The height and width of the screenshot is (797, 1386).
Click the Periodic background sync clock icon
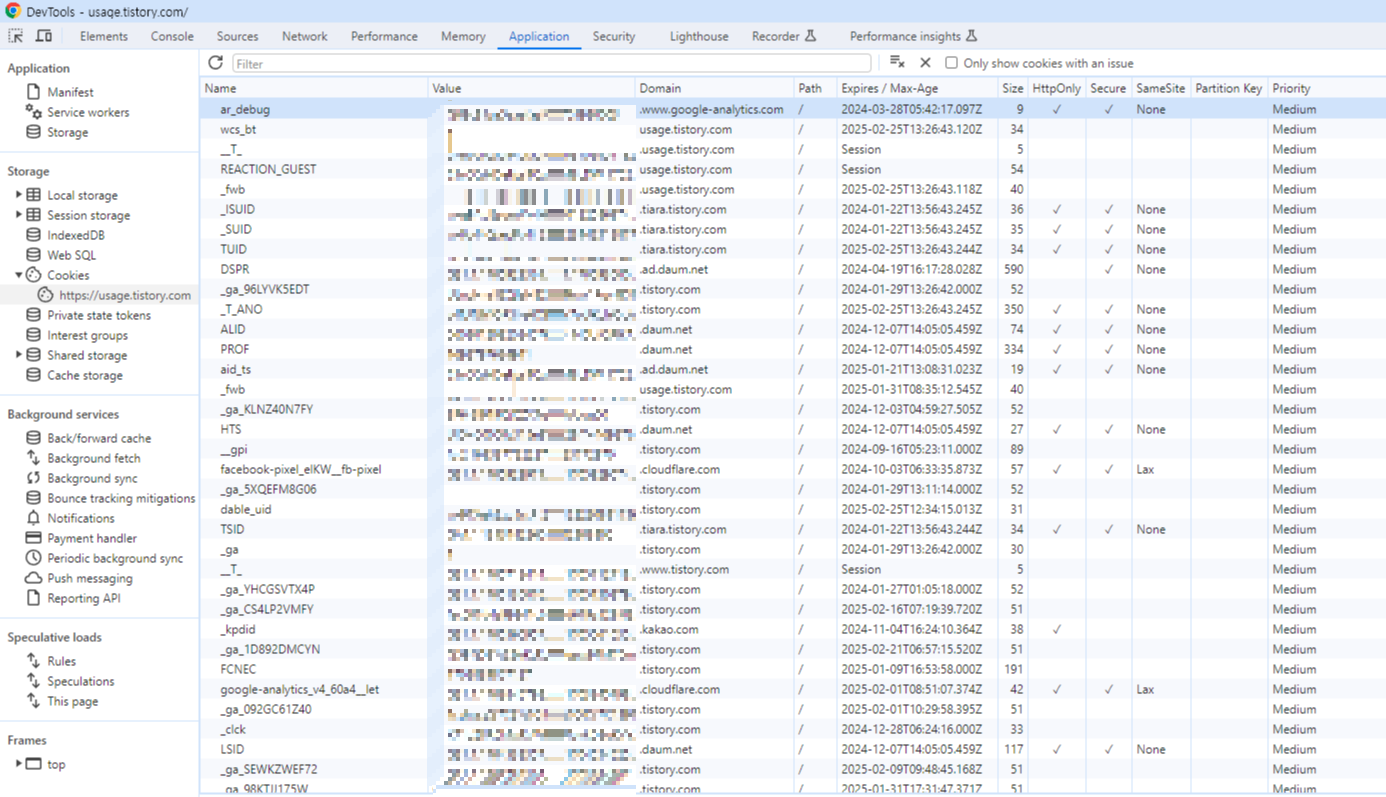click(34, 558)
